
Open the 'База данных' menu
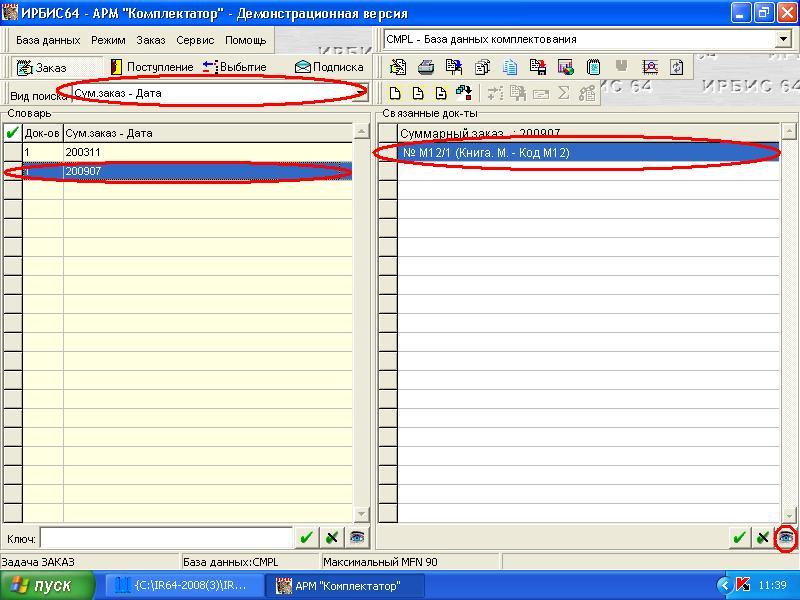coord(48,40)
